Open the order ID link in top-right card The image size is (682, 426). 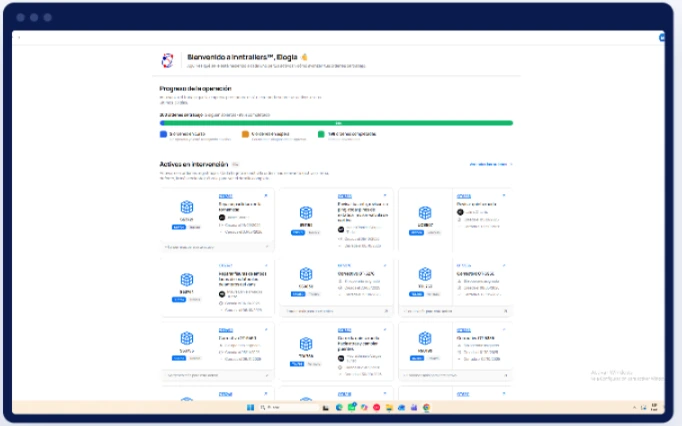(x=464, y=196)
